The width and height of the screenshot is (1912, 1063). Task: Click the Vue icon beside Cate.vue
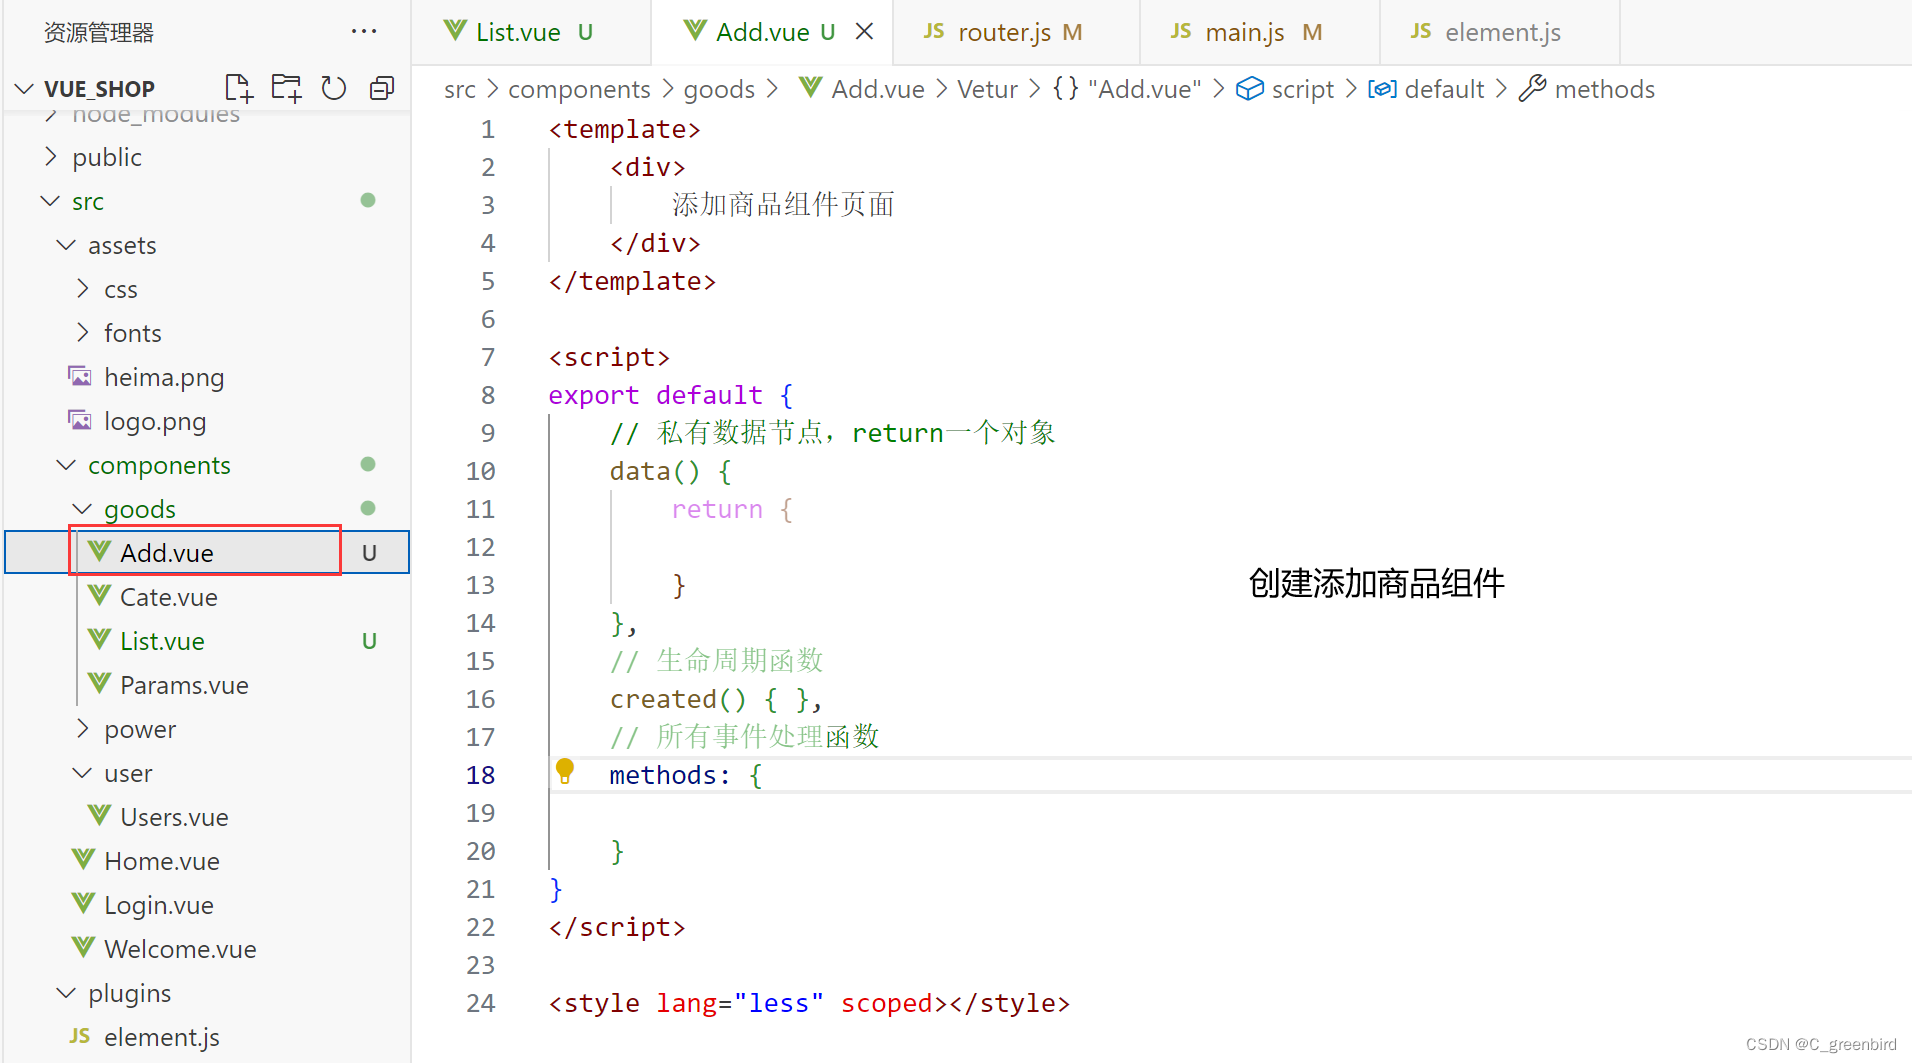pos(99,596)
